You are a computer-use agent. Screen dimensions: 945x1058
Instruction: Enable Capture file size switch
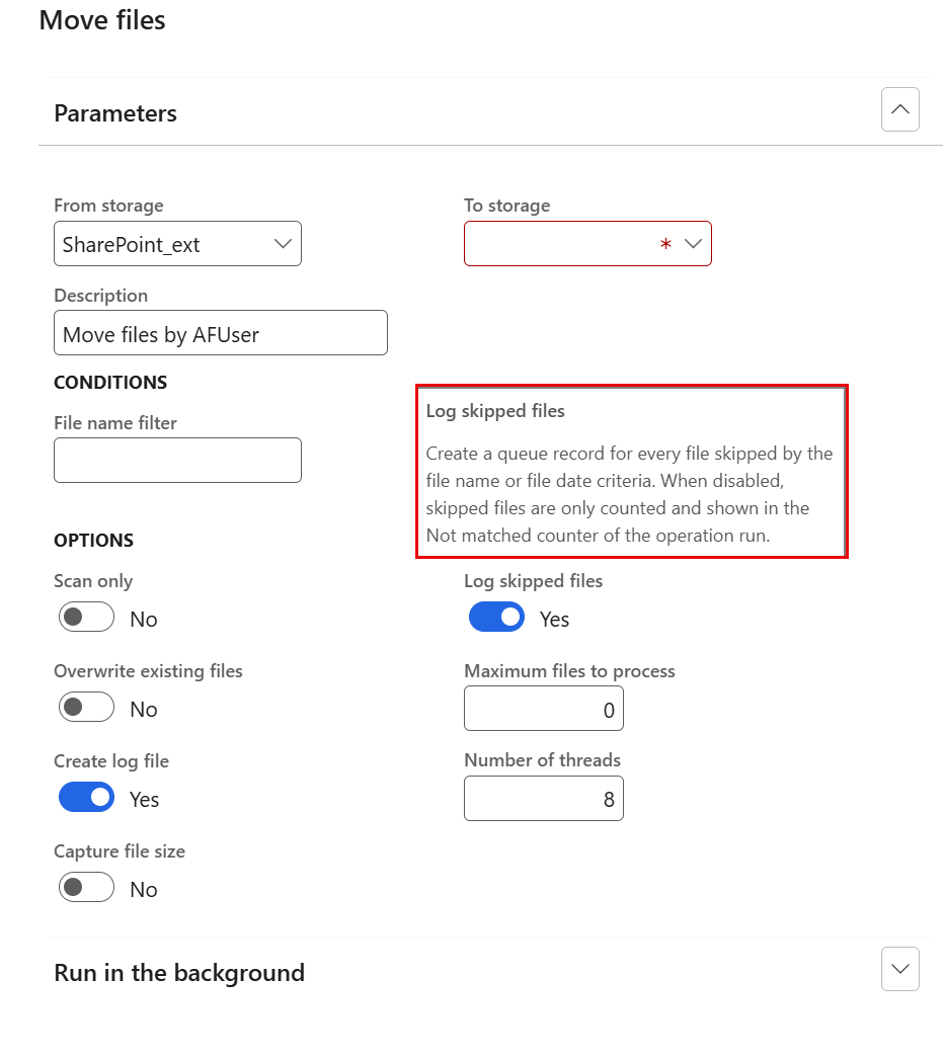click(86, 887)
